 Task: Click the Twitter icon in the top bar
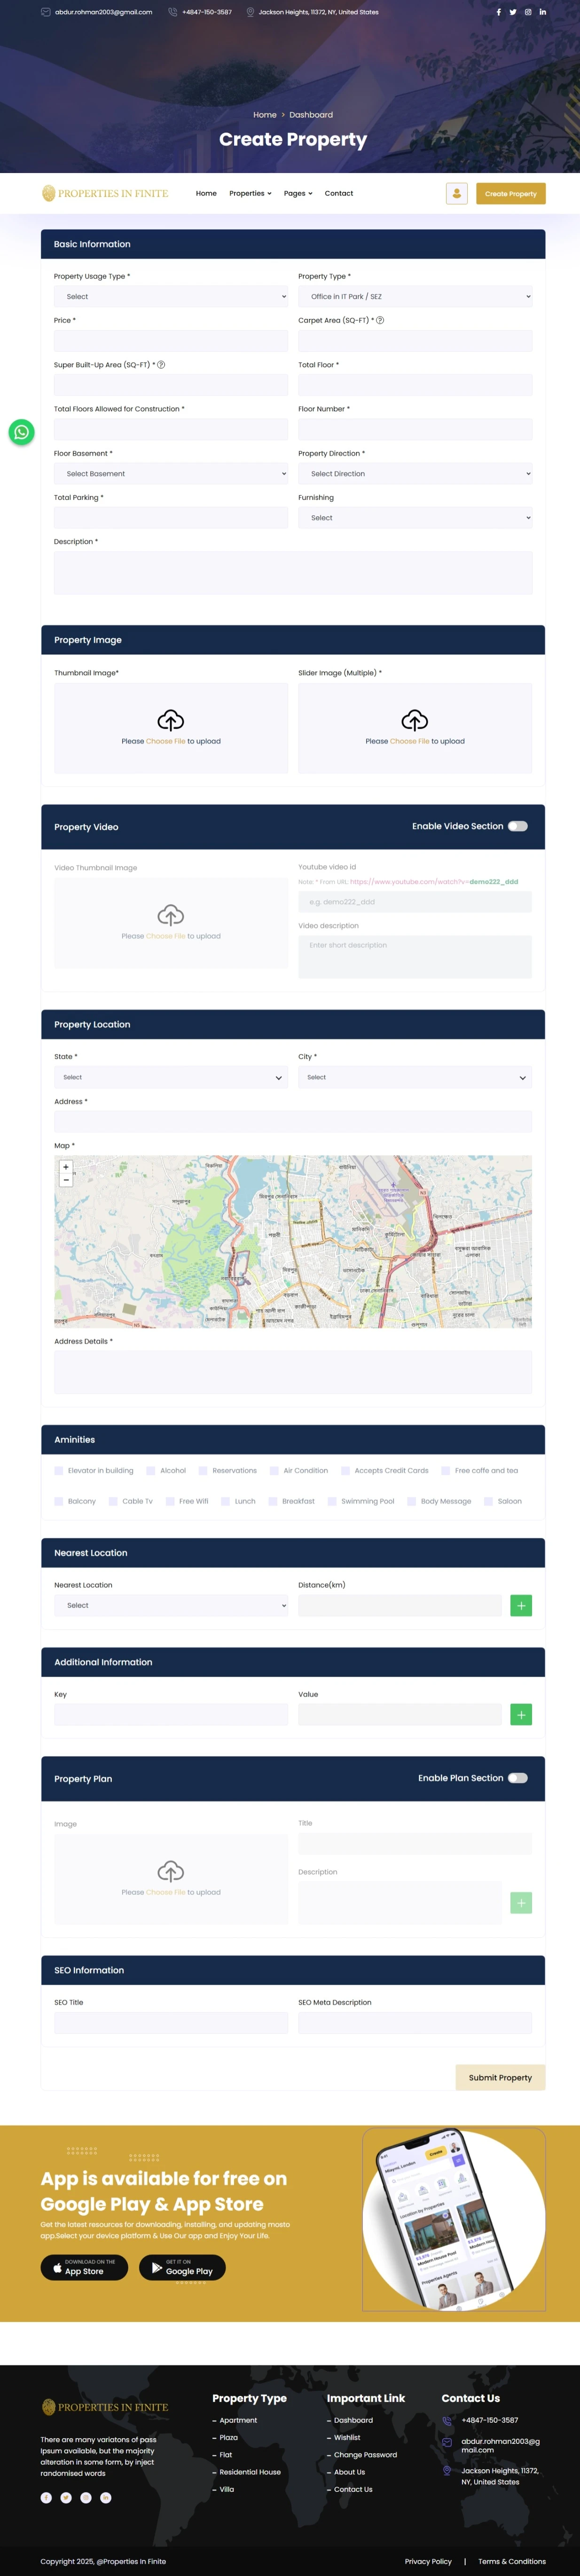tap(513, 12)
